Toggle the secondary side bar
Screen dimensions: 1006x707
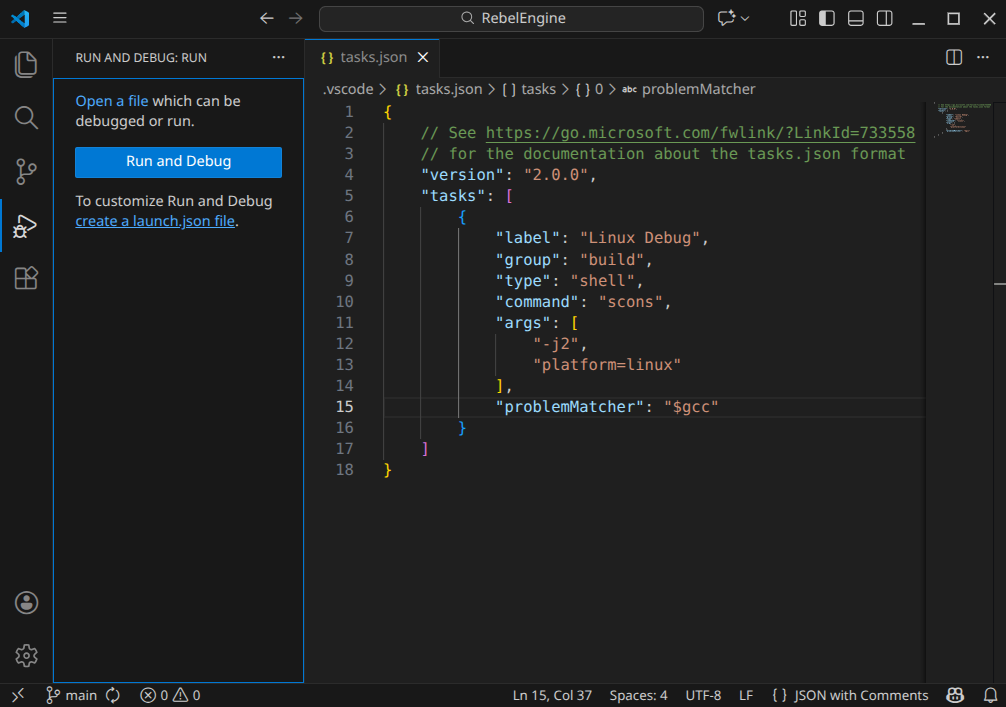pyautogui.click(x=884, y=19)
